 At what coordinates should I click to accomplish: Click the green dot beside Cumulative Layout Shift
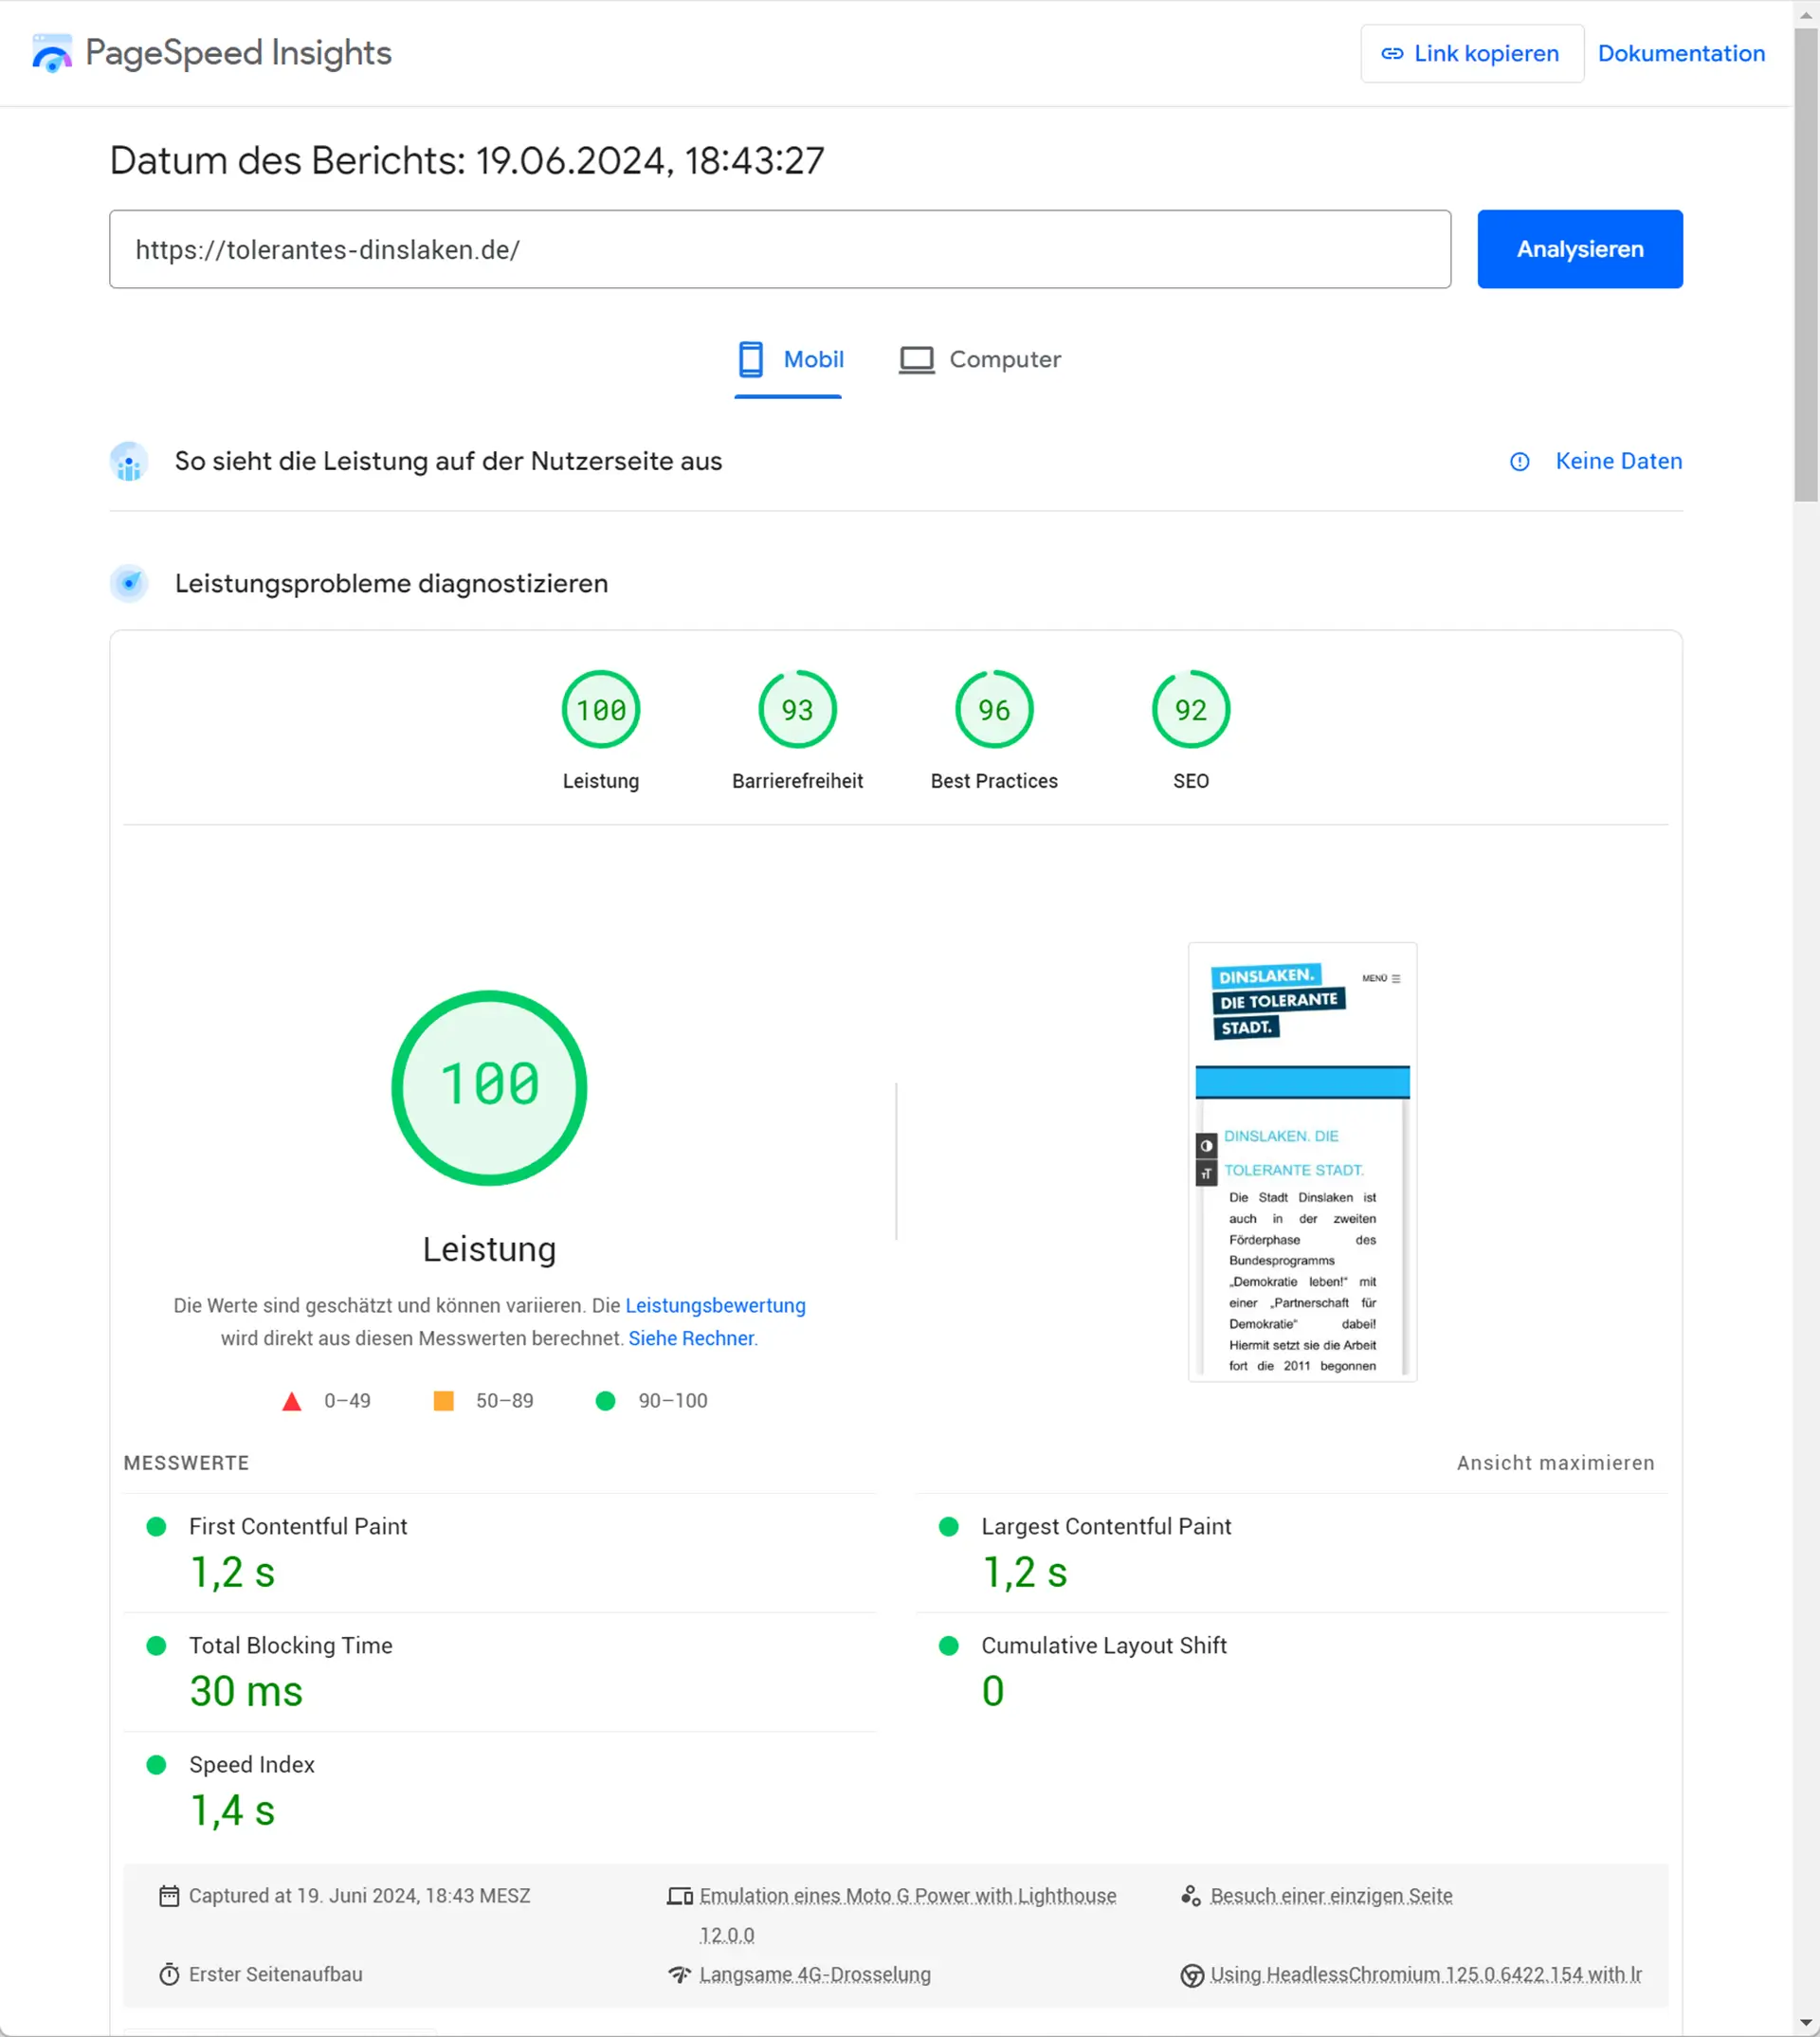pos(949,1646)
